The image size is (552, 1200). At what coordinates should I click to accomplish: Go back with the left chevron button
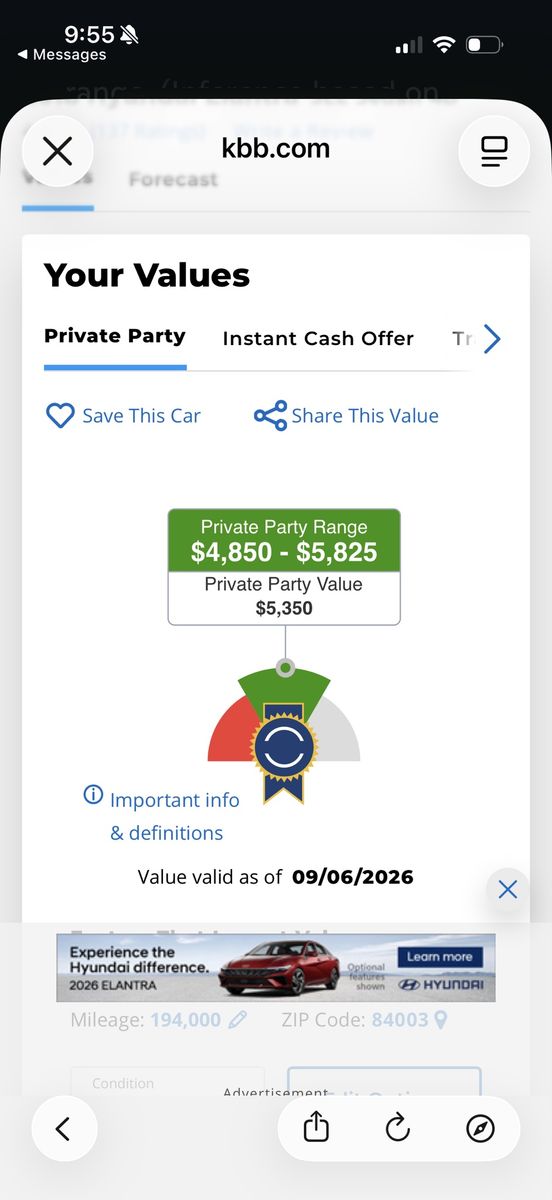[63, 1129]
